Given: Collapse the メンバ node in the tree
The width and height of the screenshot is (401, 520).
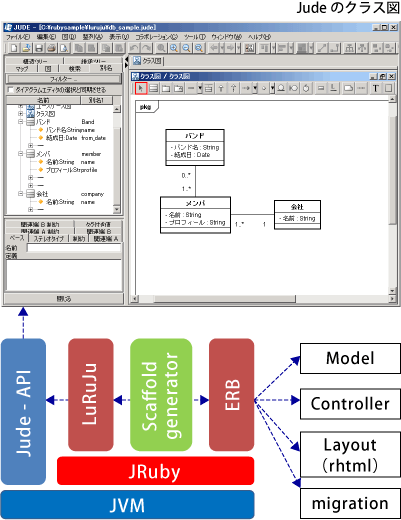Looking at the screenshot, I should point(21,154).
